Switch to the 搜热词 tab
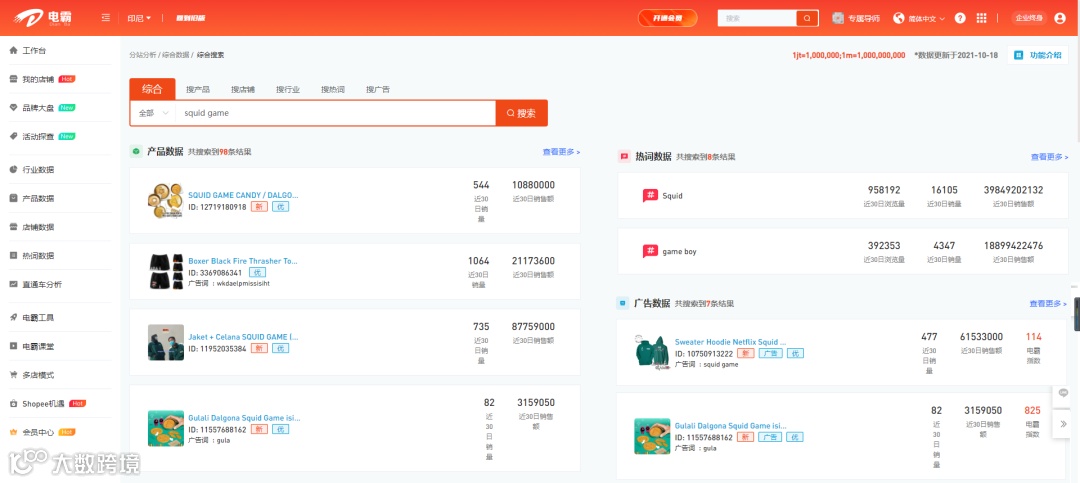The height and width of the screenshot is (483, 1080). pos(333,90)
